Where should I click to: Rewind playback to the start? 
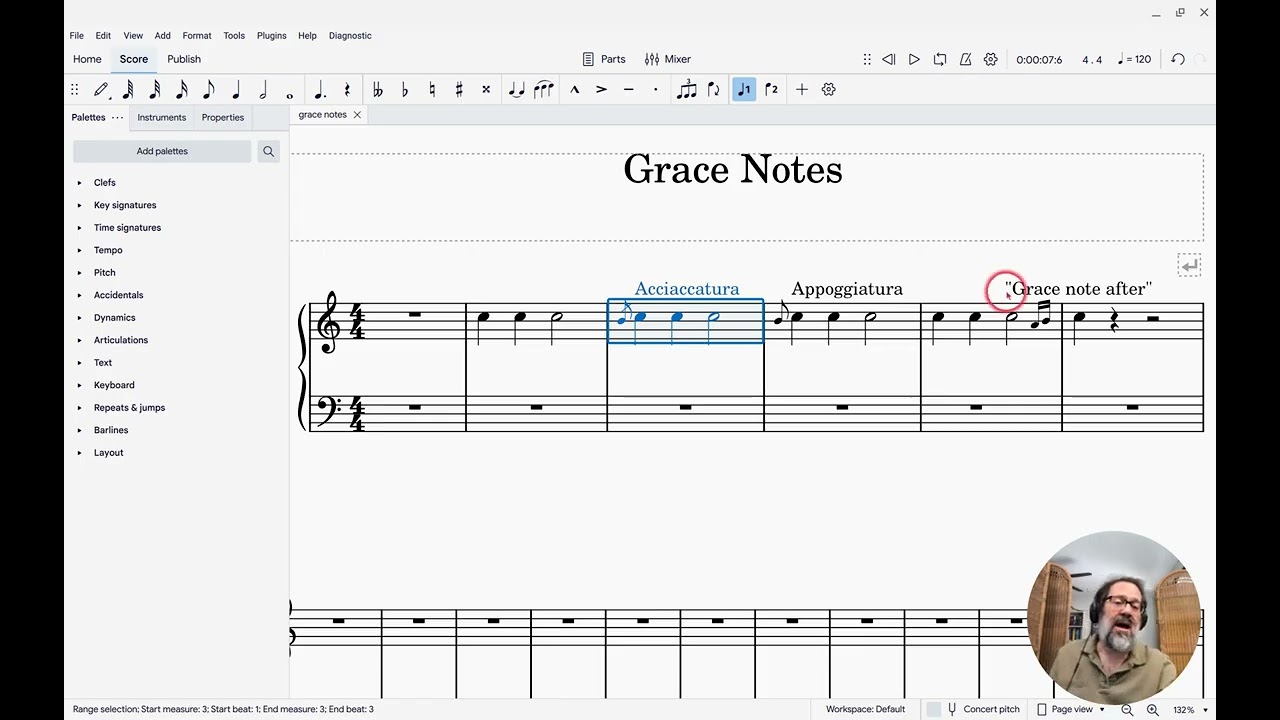click(888, 59)
